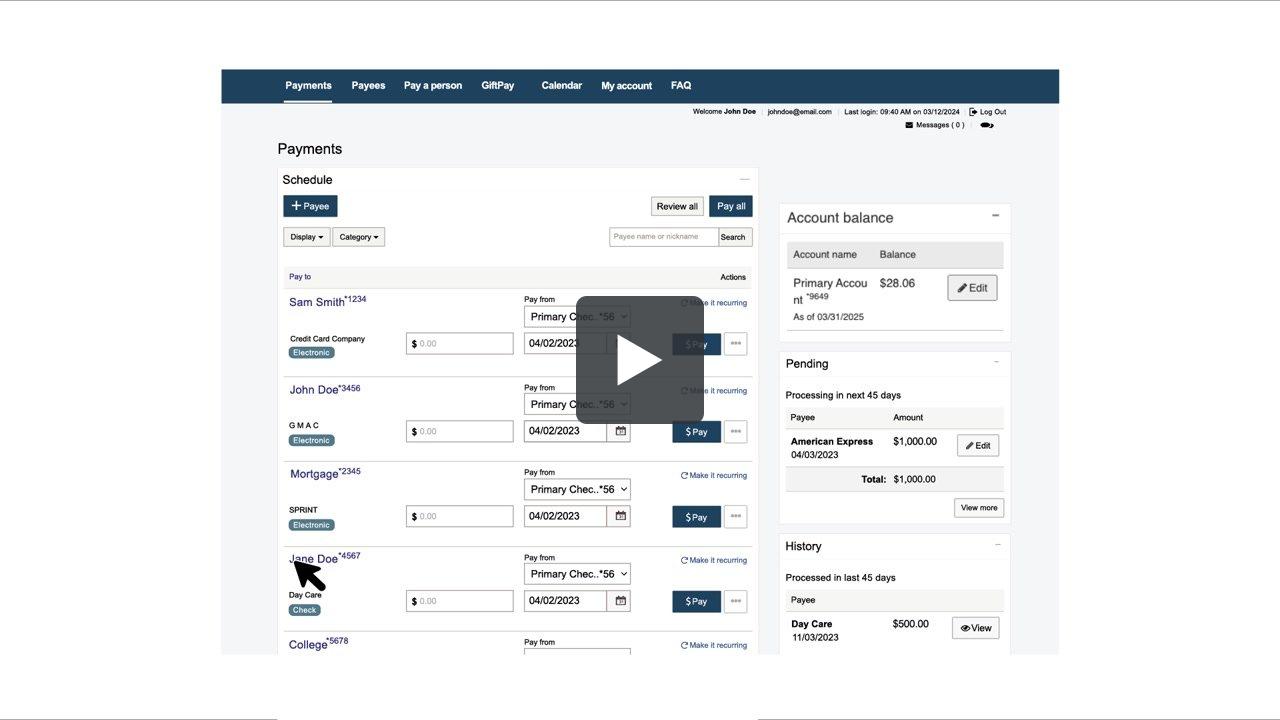Open the Messages envelope icon
The image size is (1280, 720).
point(910,124)
